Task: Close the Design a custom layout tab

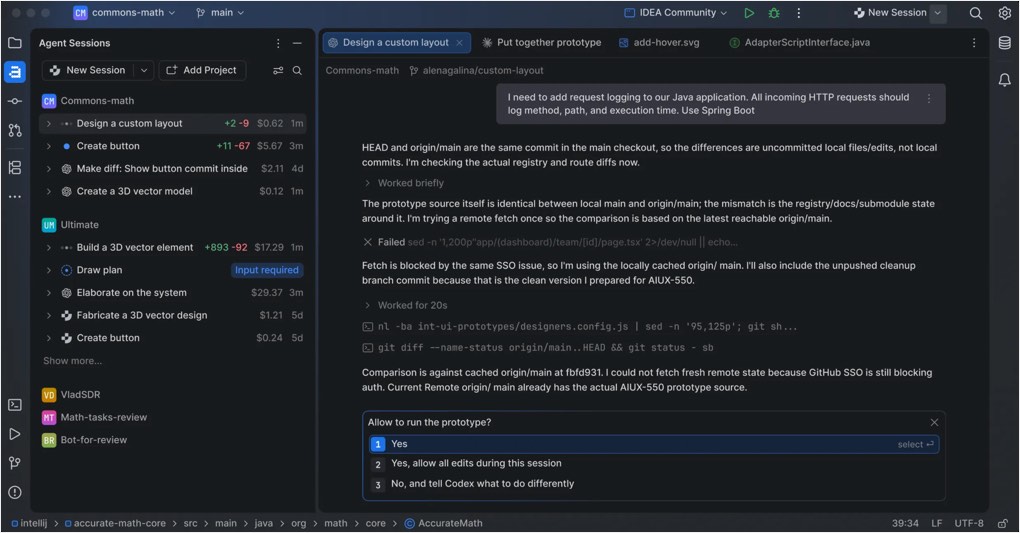Action: [x=459, y=42]
